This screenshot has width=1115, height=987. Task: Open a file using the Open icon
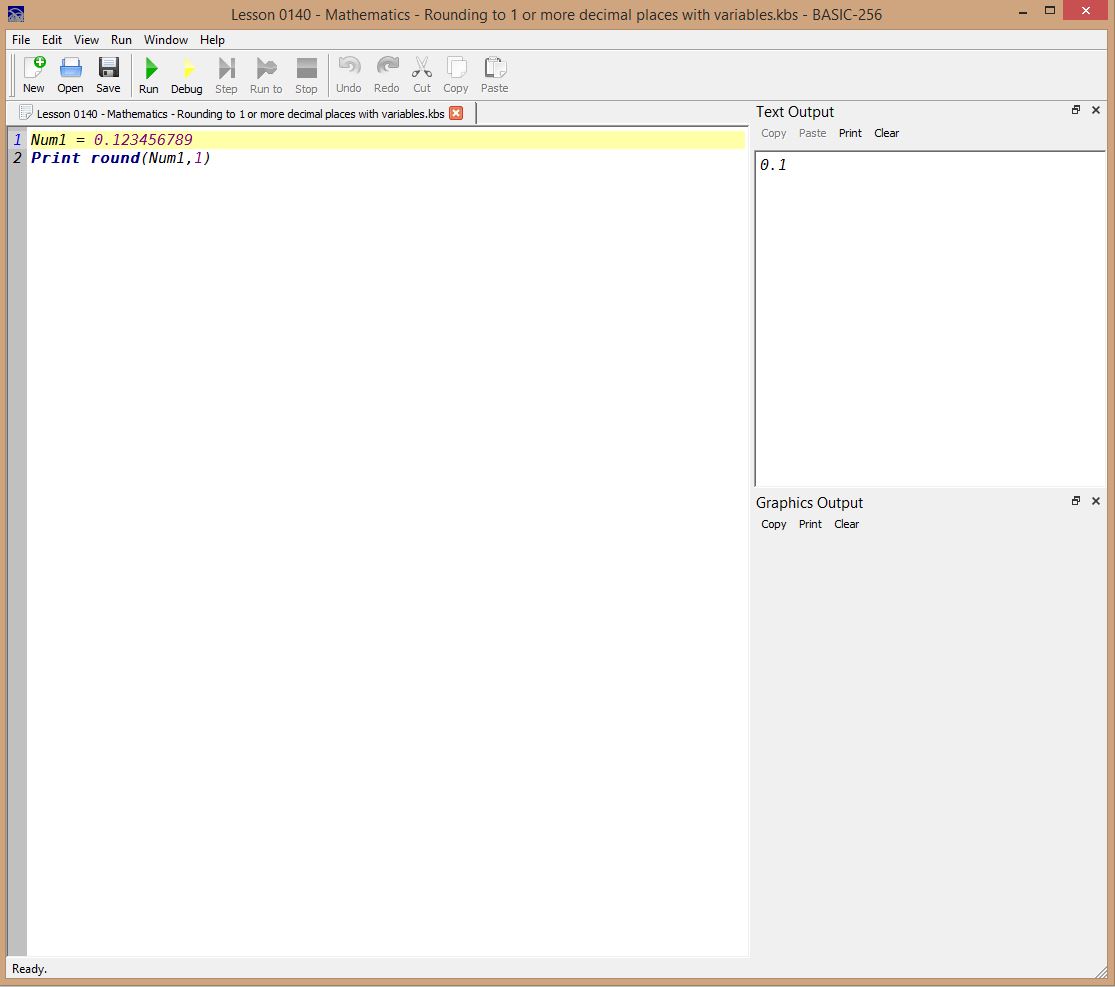point(70,70)
